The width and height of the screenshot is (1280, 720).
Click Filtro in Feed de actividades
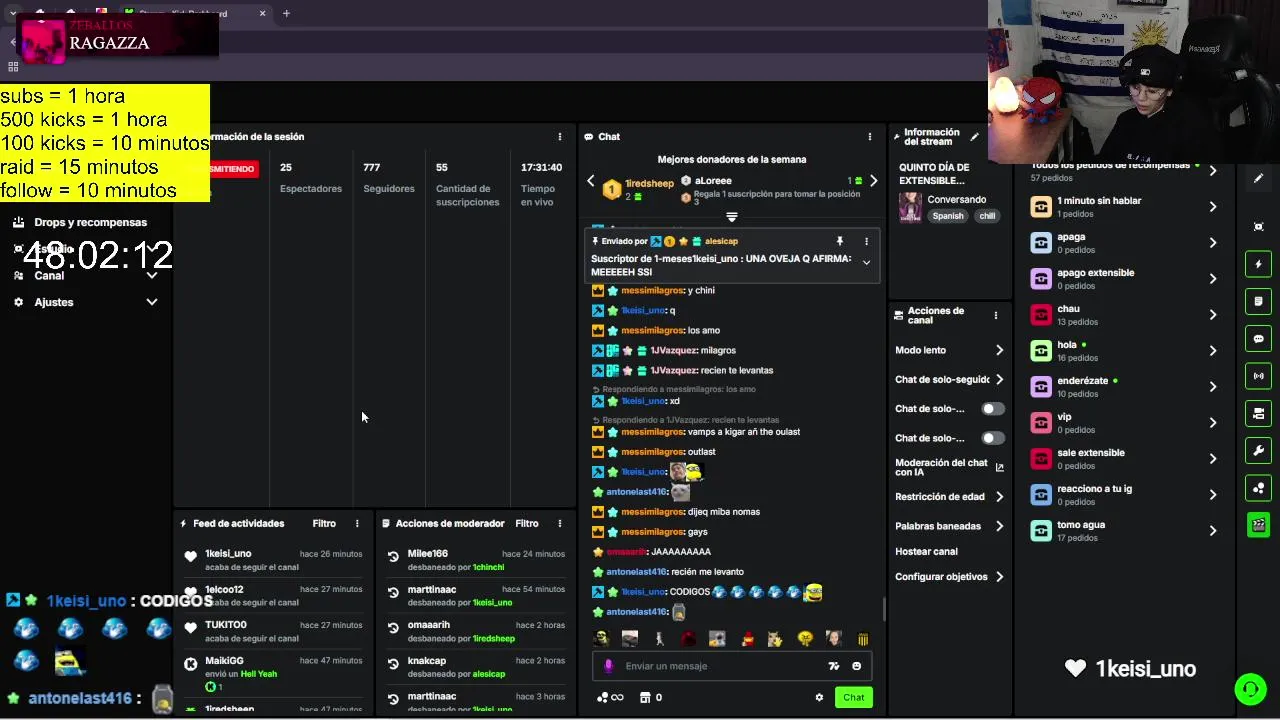click(324, 524)
